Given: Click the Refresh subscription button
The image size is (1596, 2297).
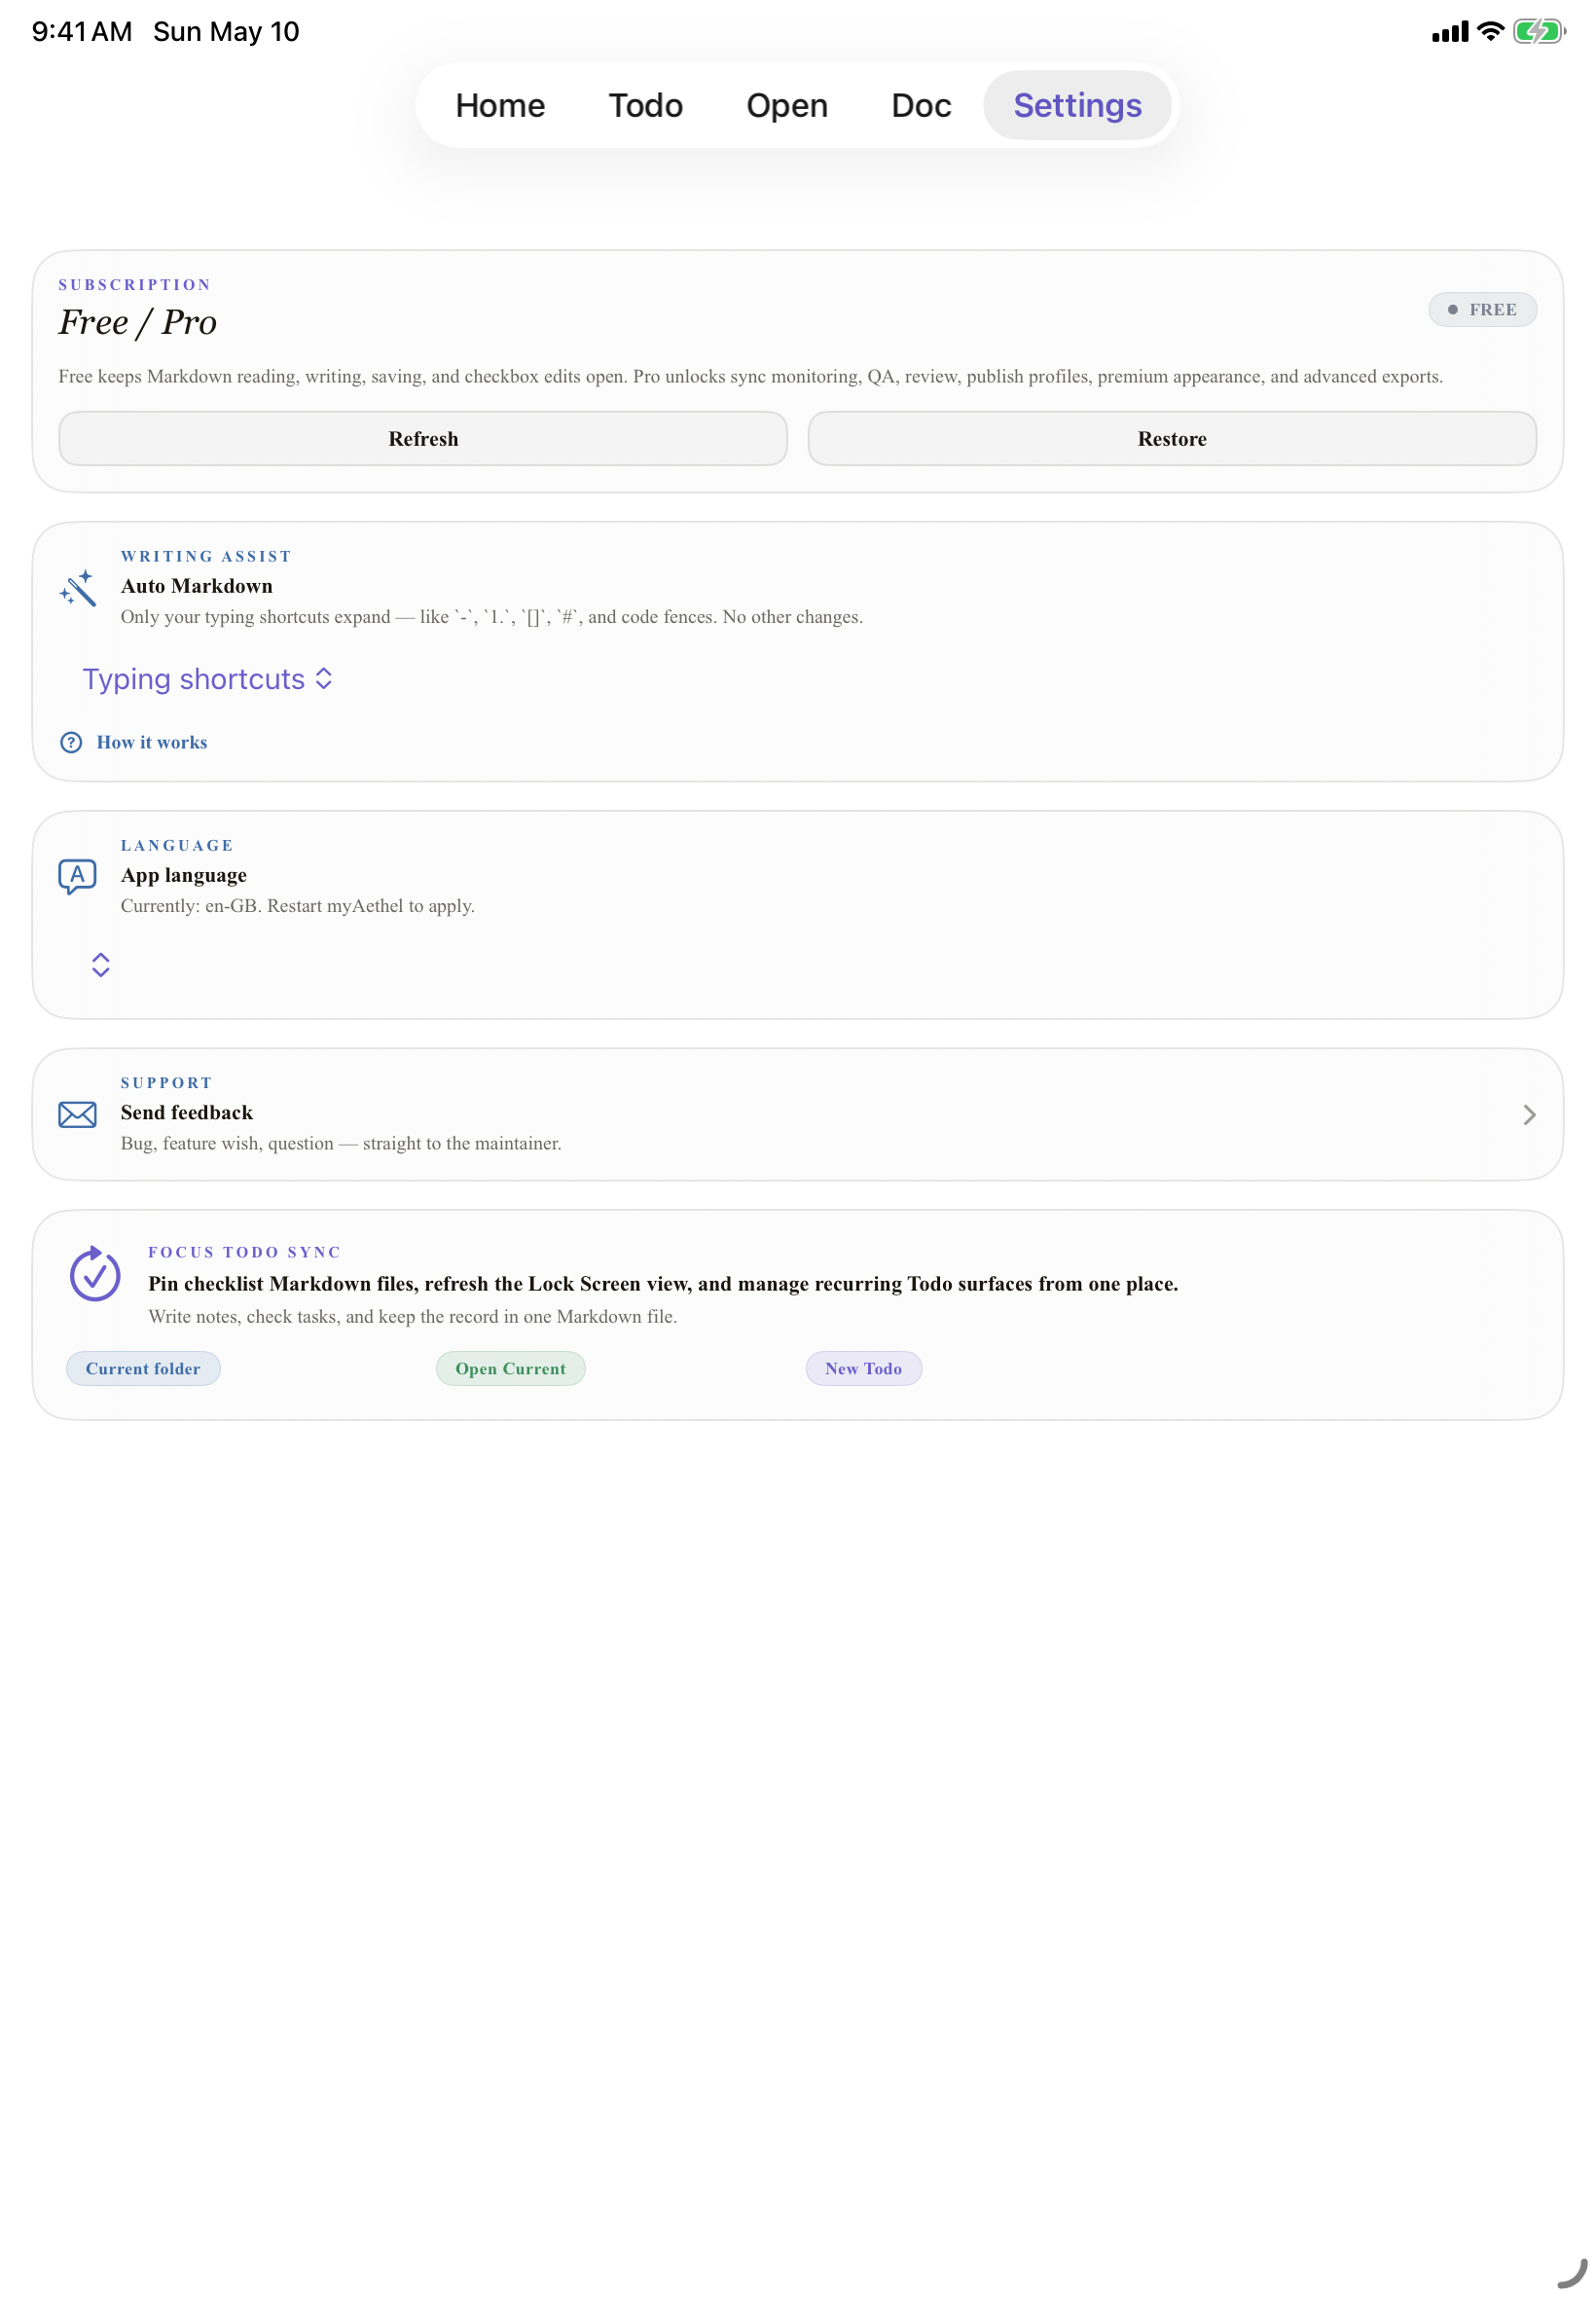Looking at the screenshot, I should pyautogui.click(x=423, y=439).
